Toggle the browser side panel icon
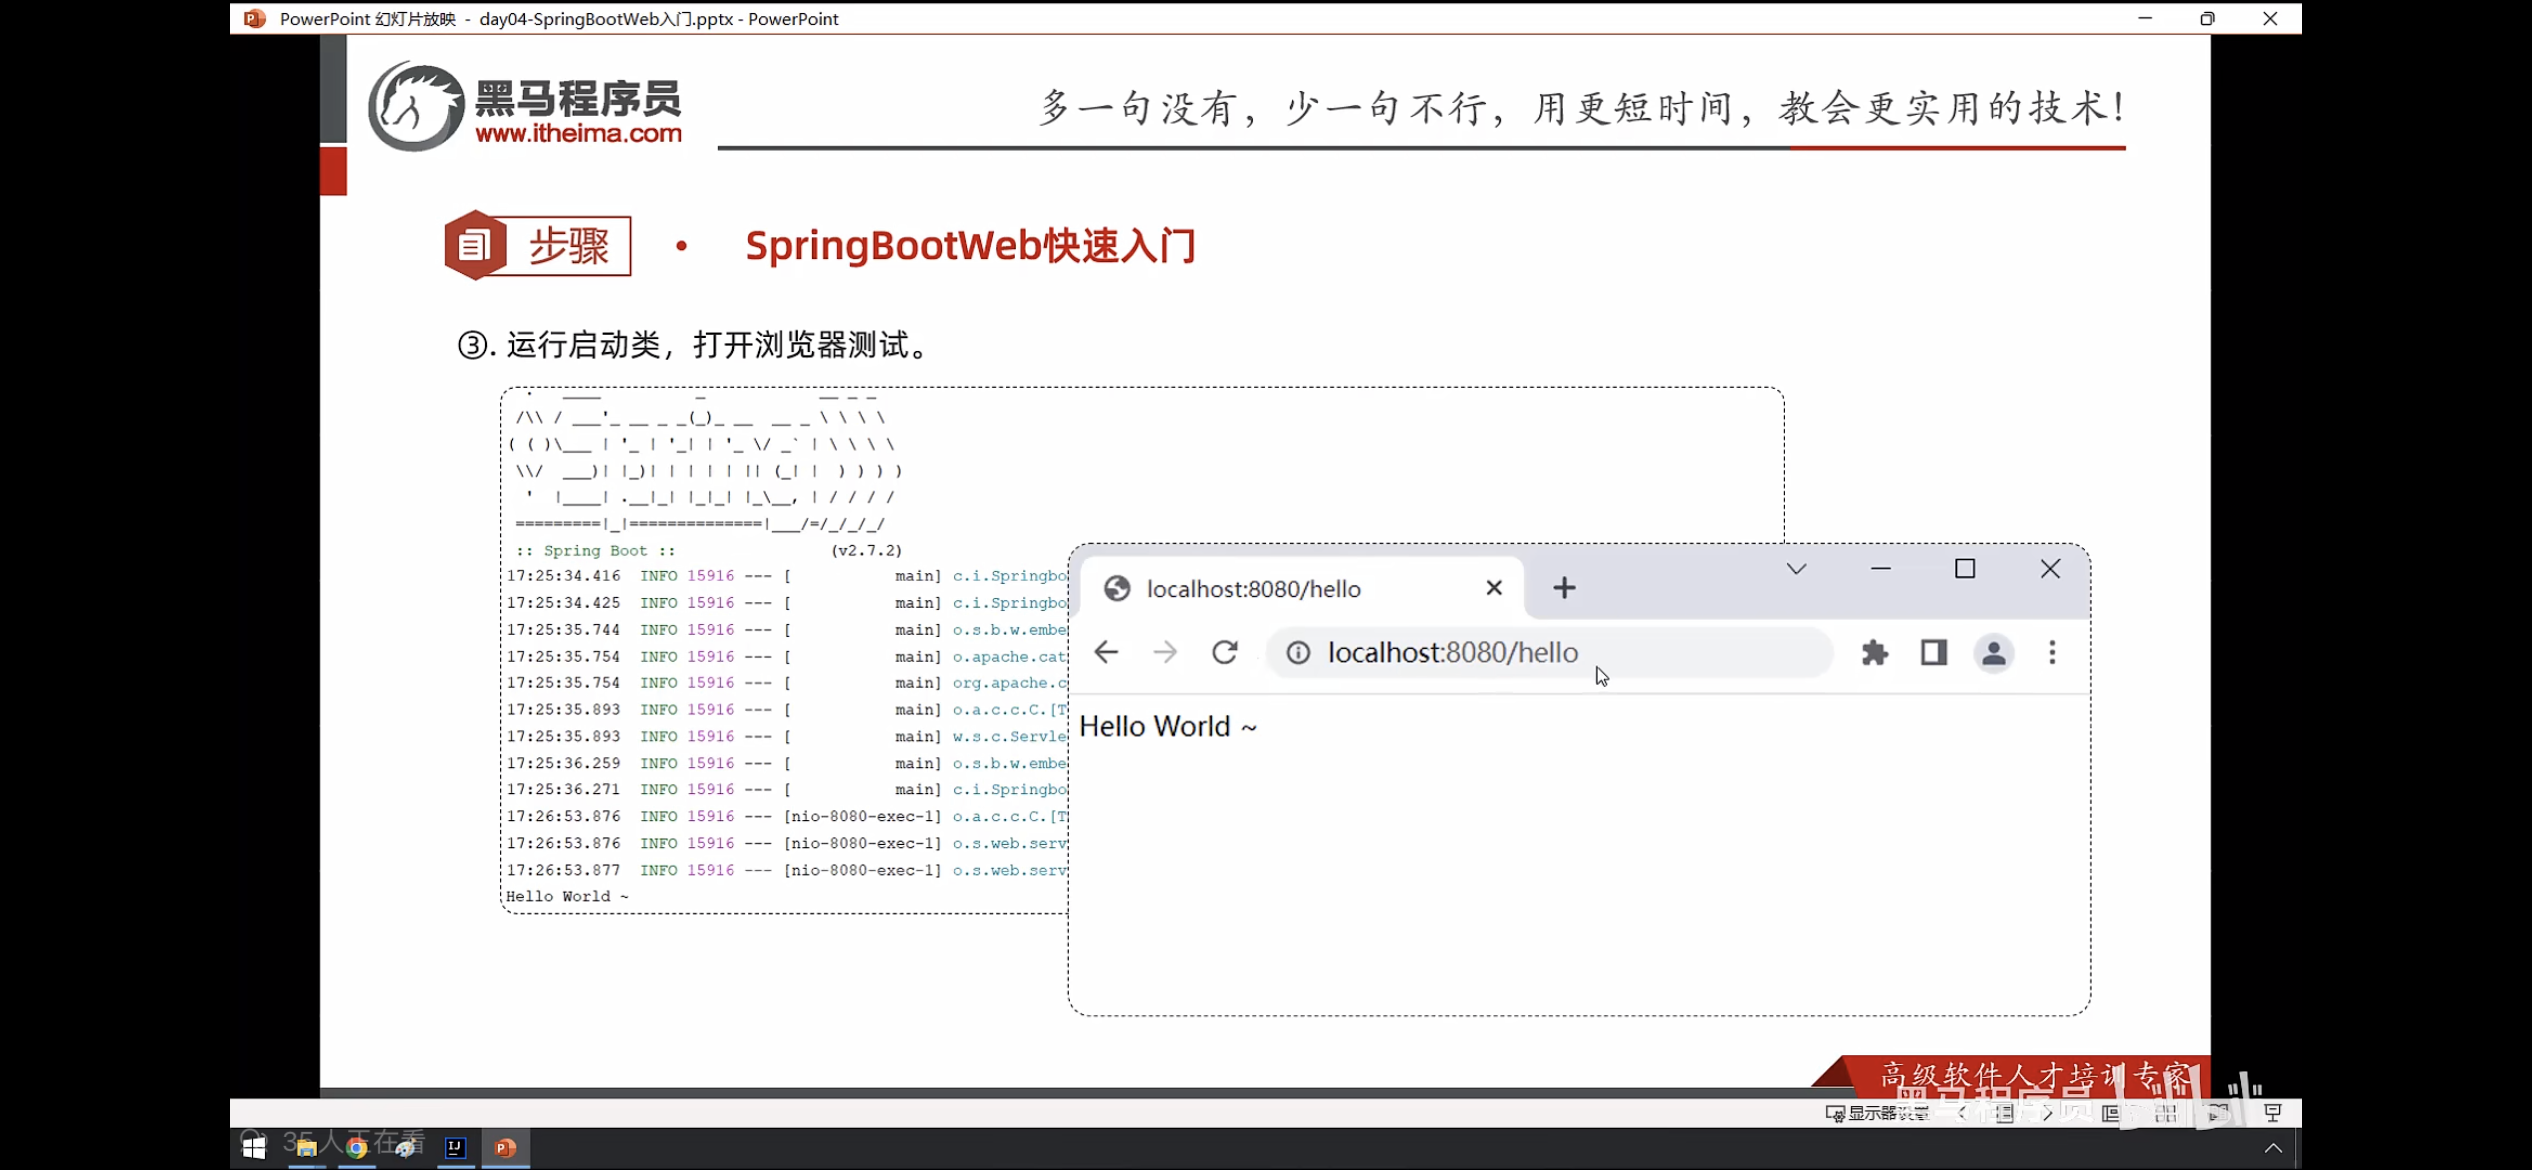Viewport: 2532px width, 1170px height. pyautogui.click(x=1934, y=652)
